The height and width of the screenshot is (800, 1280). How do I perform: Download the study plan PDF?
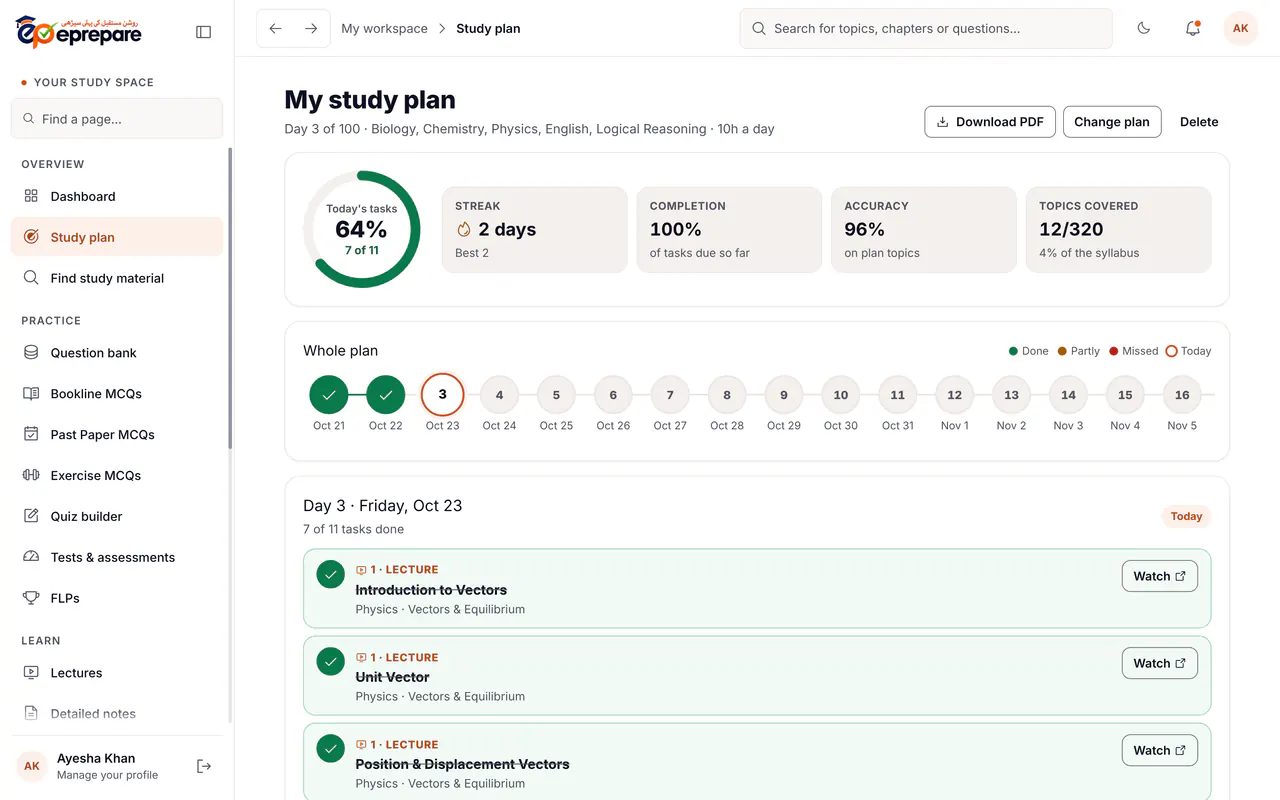(990, 122)
